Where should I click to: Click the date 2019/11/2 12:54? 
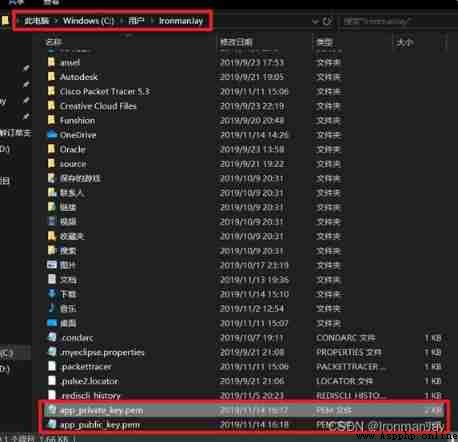point(252,309)
